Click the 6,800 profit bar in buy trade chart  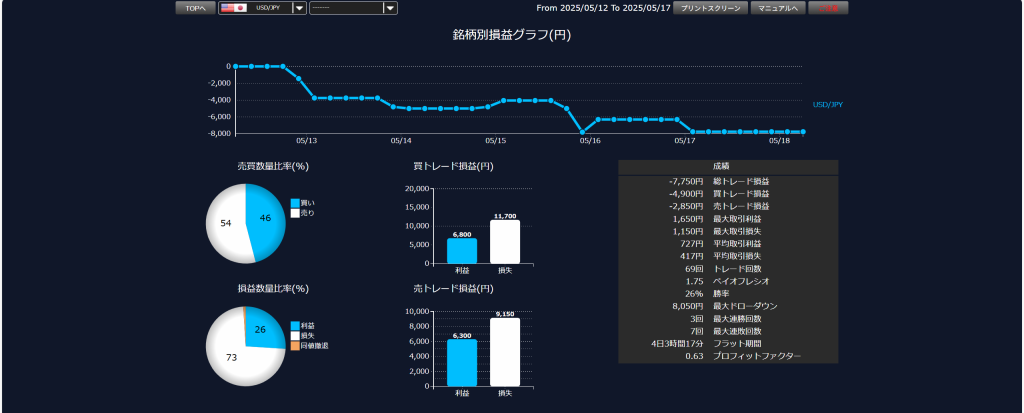point(461,251)
